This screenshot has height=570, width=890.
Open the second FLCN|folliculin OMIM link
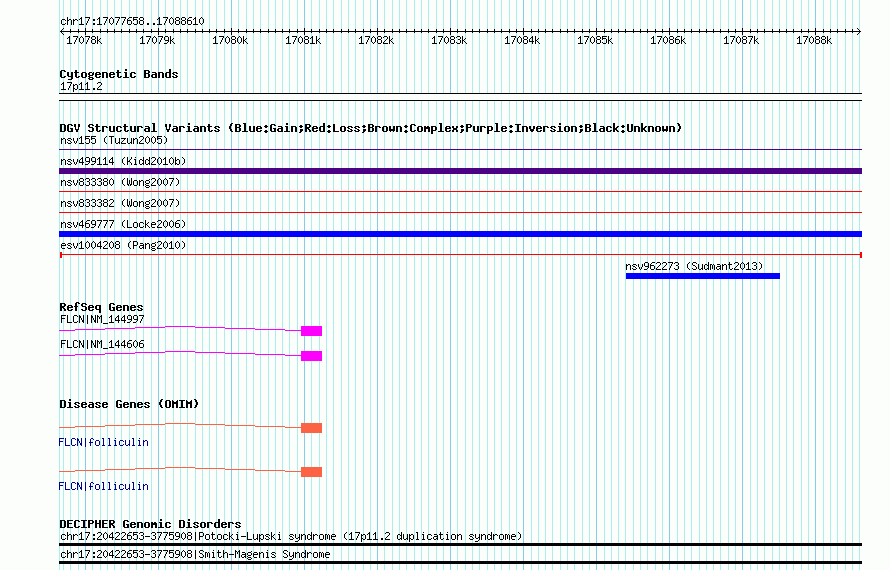pyautogui.click(x=103, y=487)
